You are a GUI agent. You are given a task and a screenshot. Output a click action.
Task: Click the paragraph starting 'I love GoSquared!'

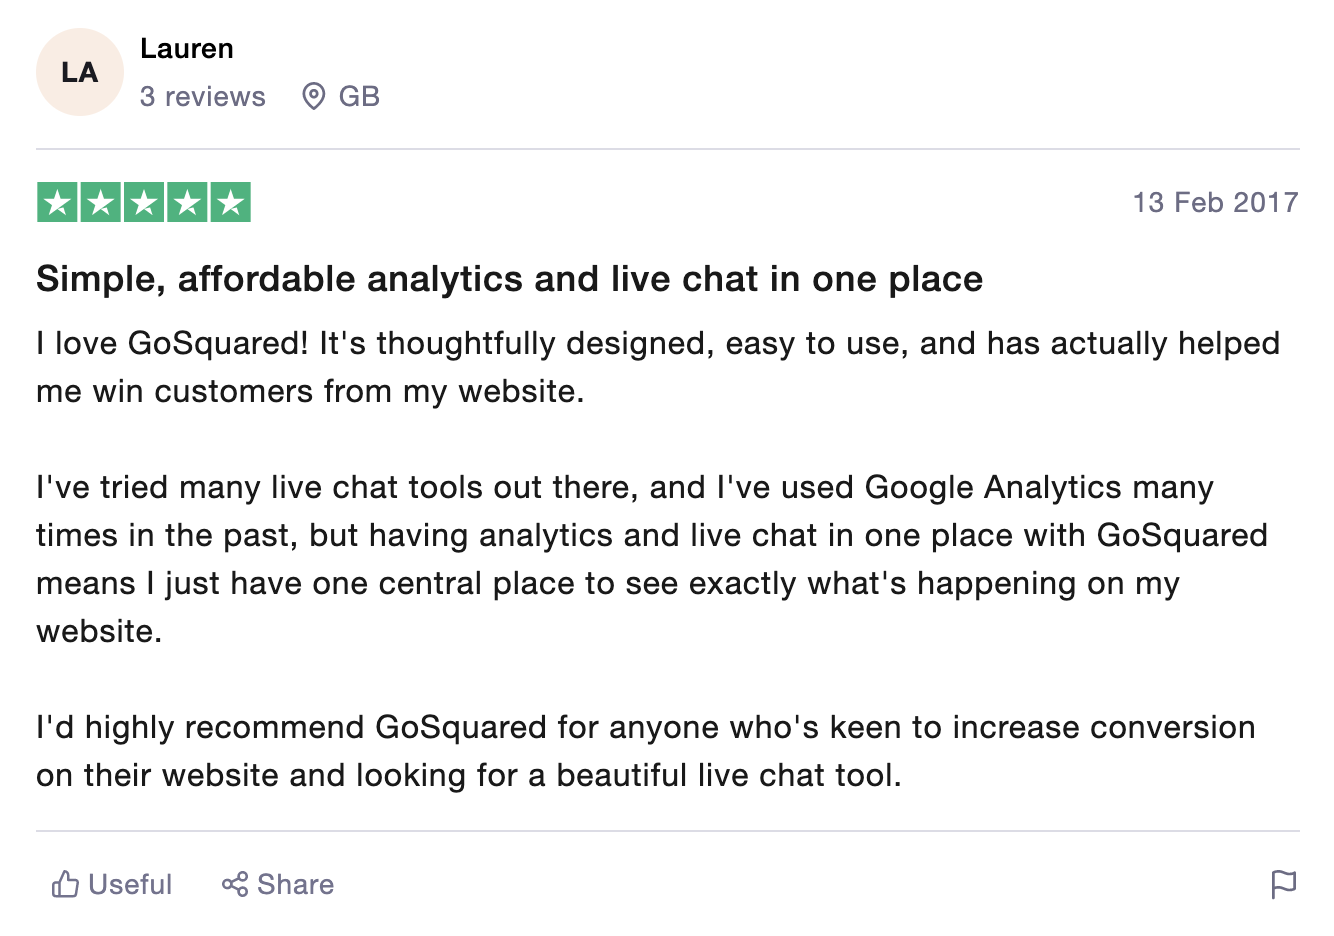tap(658, 367)
